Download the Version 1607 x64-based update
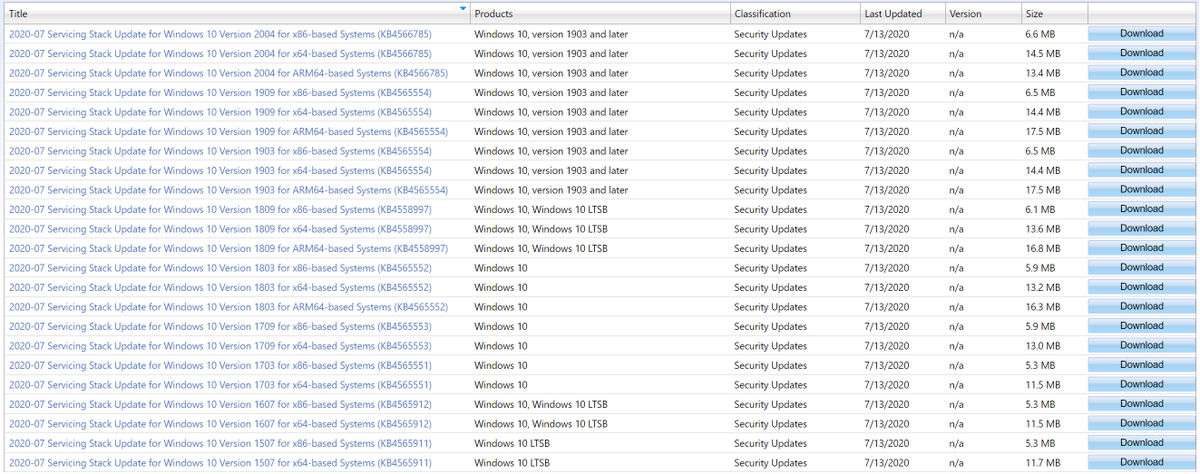Image resolution: width=1200 pixels, height=474 pixels. 1141,423
